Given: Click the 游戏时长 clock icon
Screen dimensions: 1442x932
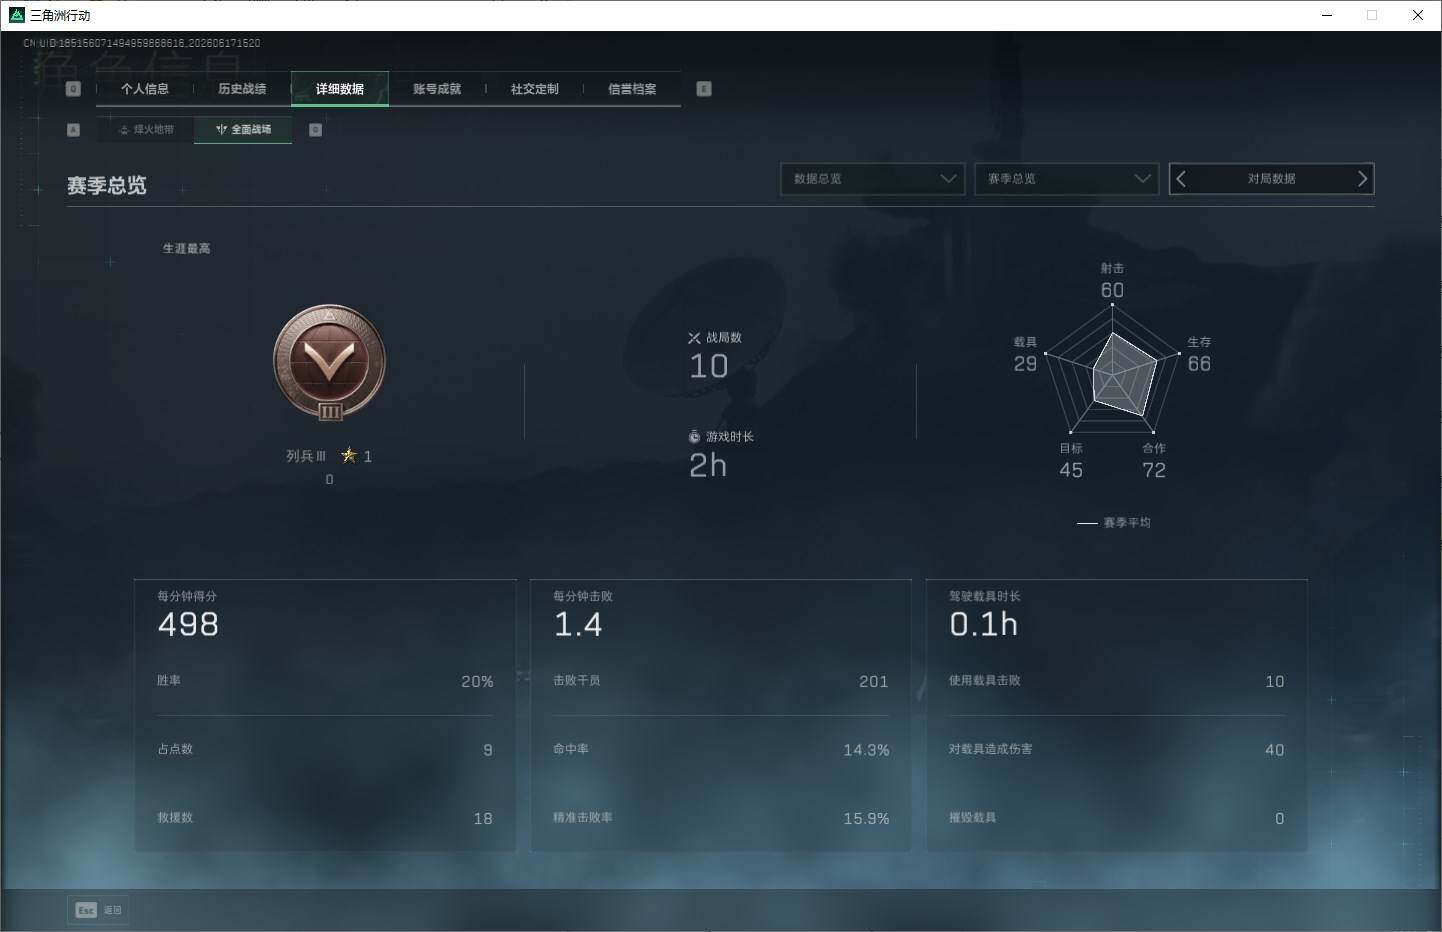Looking at the screenshot, I should pos(695,437).
